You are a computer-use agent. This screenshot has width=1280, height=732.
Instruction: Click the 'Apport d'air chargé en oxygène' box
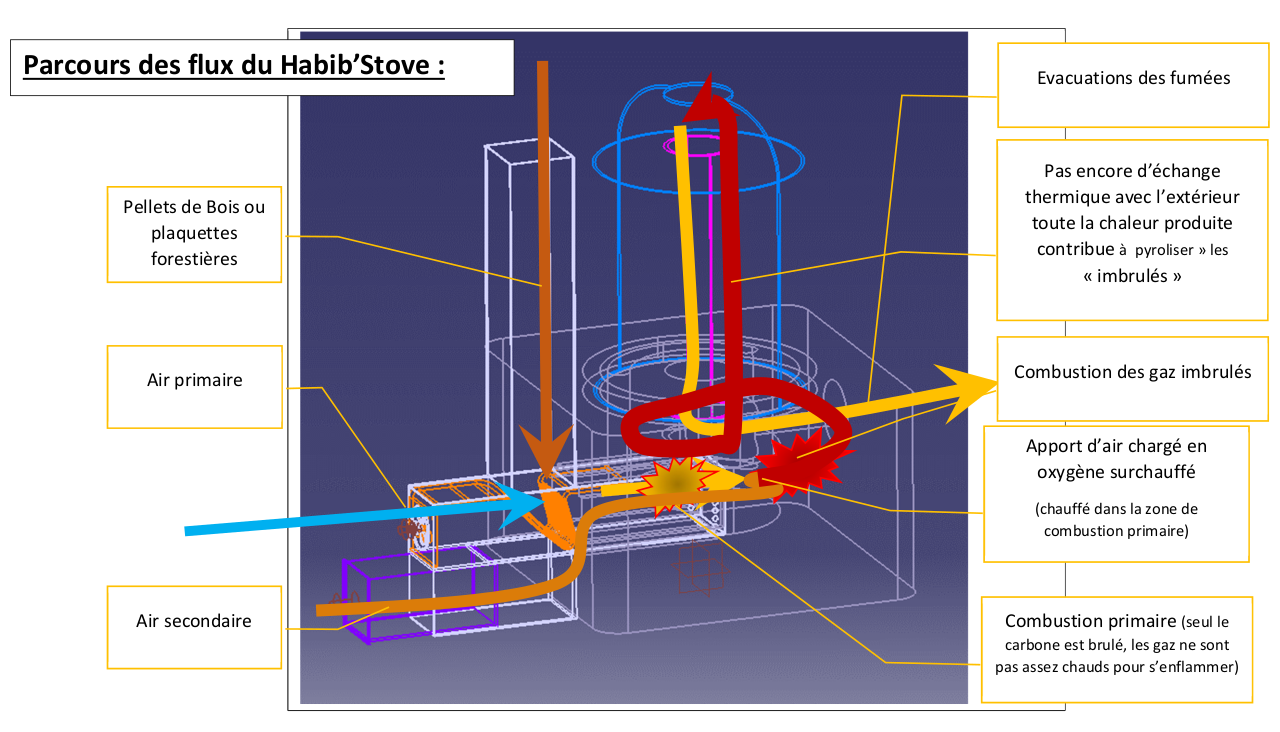(1116, 494)
